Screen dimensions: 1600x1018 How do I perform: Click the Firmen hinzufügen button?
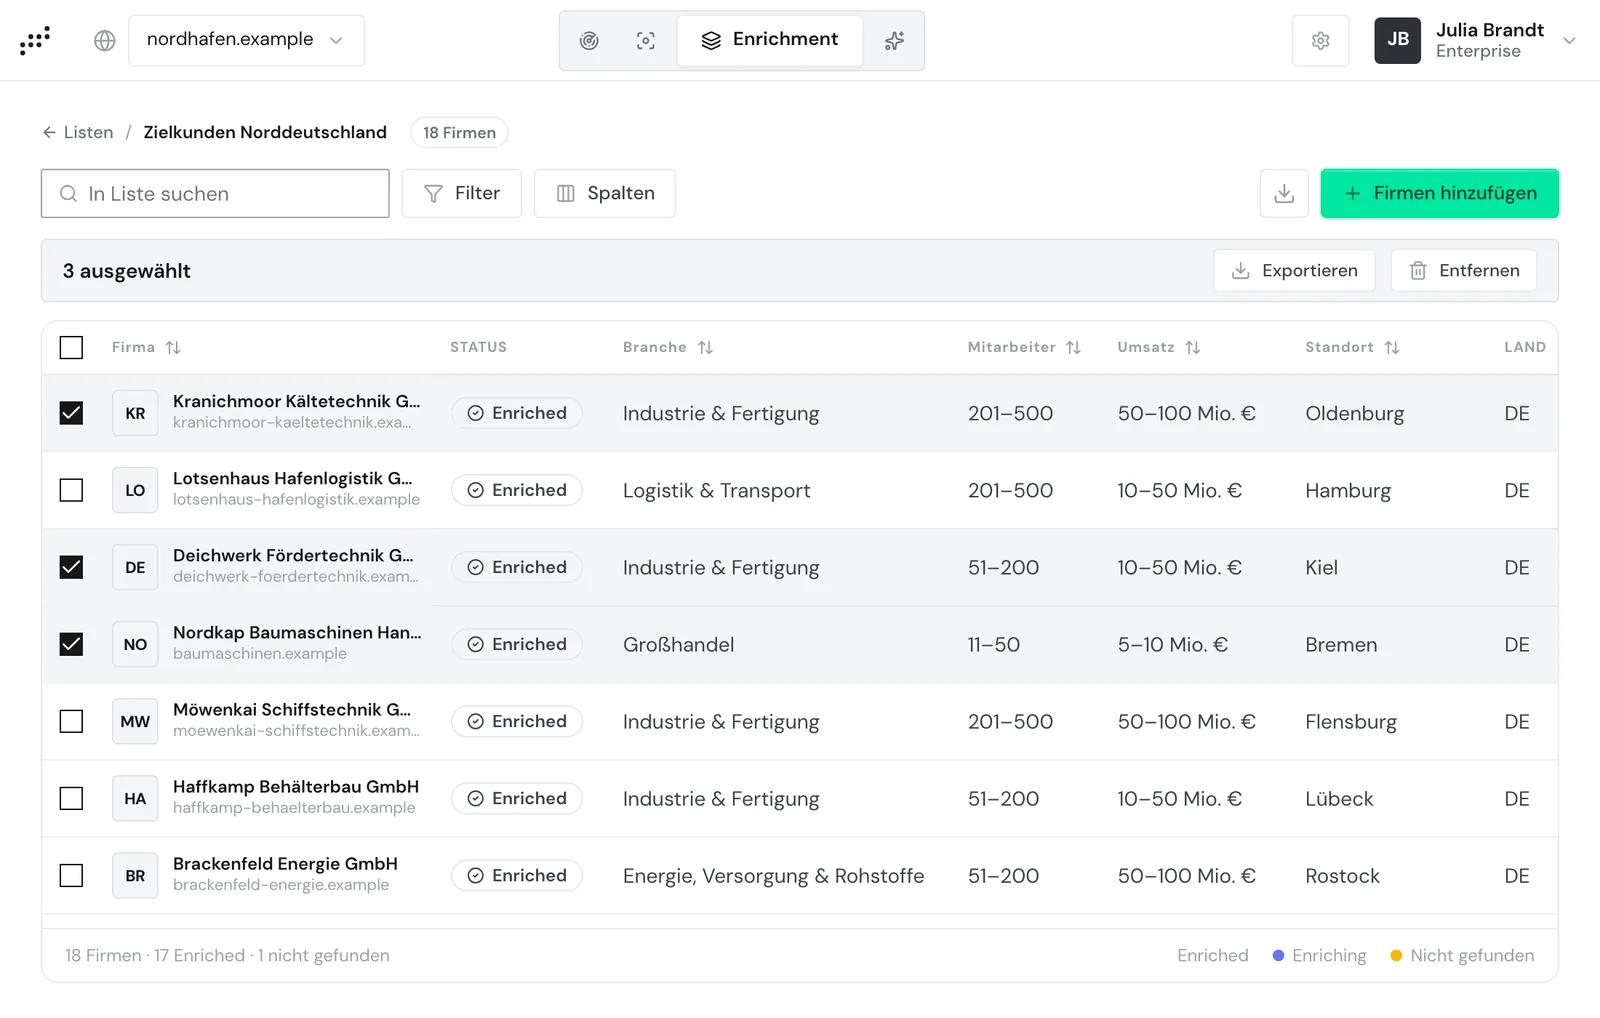point(1439,193)
